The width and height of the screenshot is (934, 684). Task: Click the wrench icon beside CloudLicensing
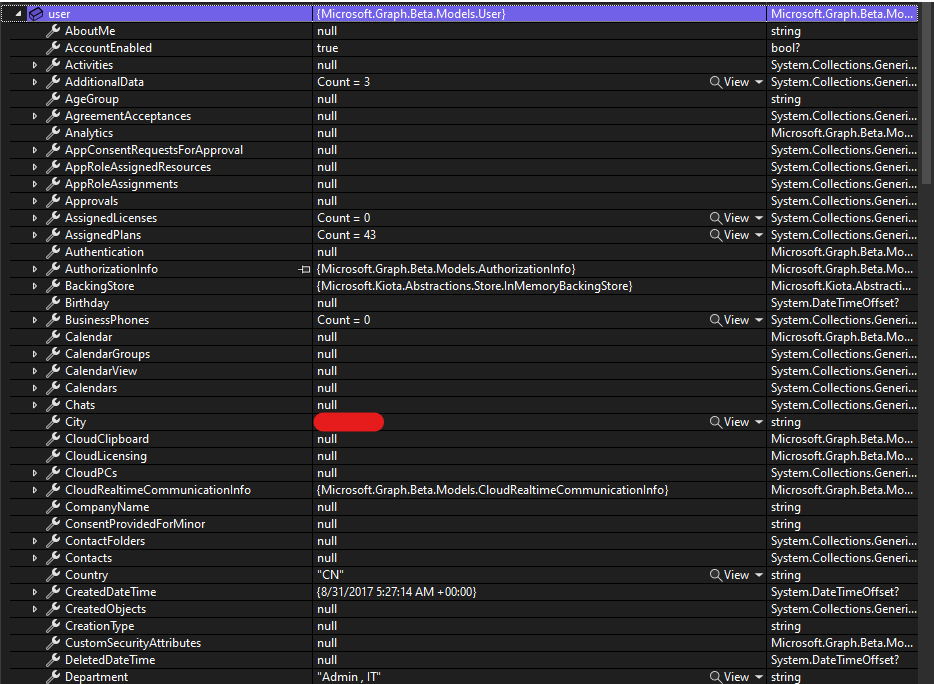54,456
